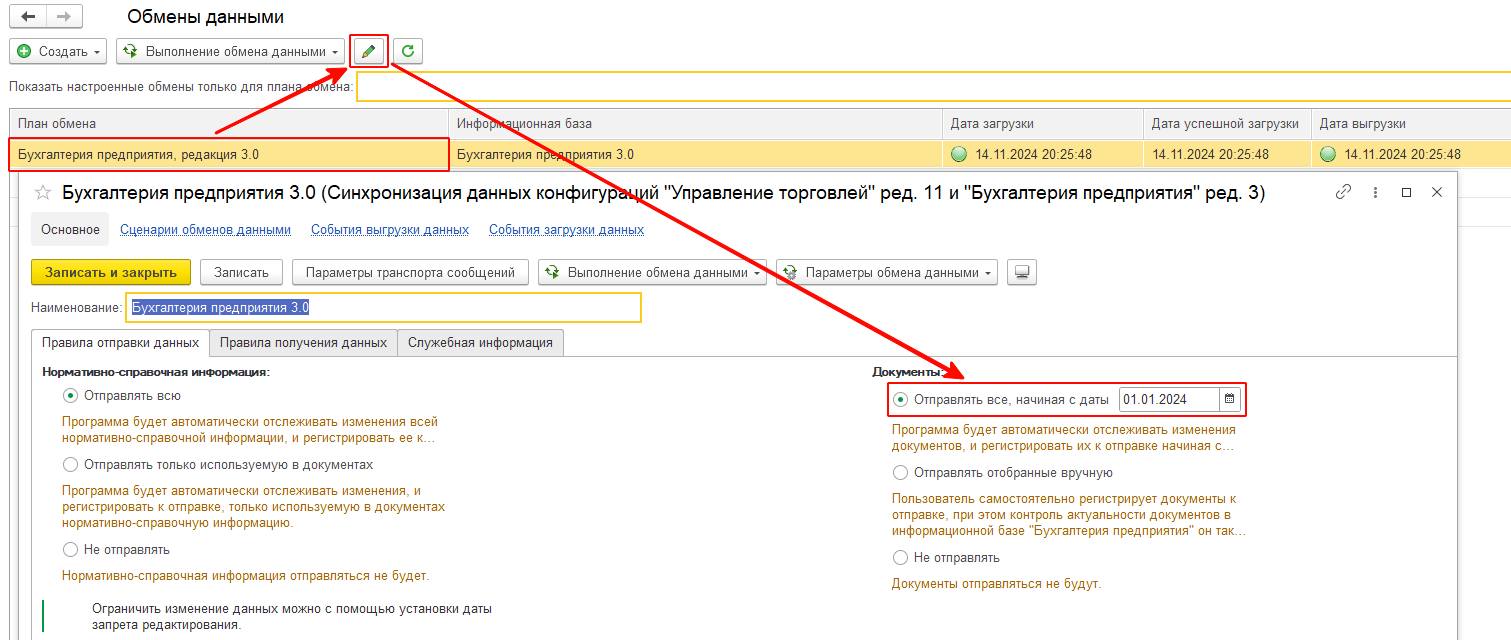The image size is (1511, 640).
Task: Open the События загрузки данных link
Action: pyautogui.click(x=566, y=230)
